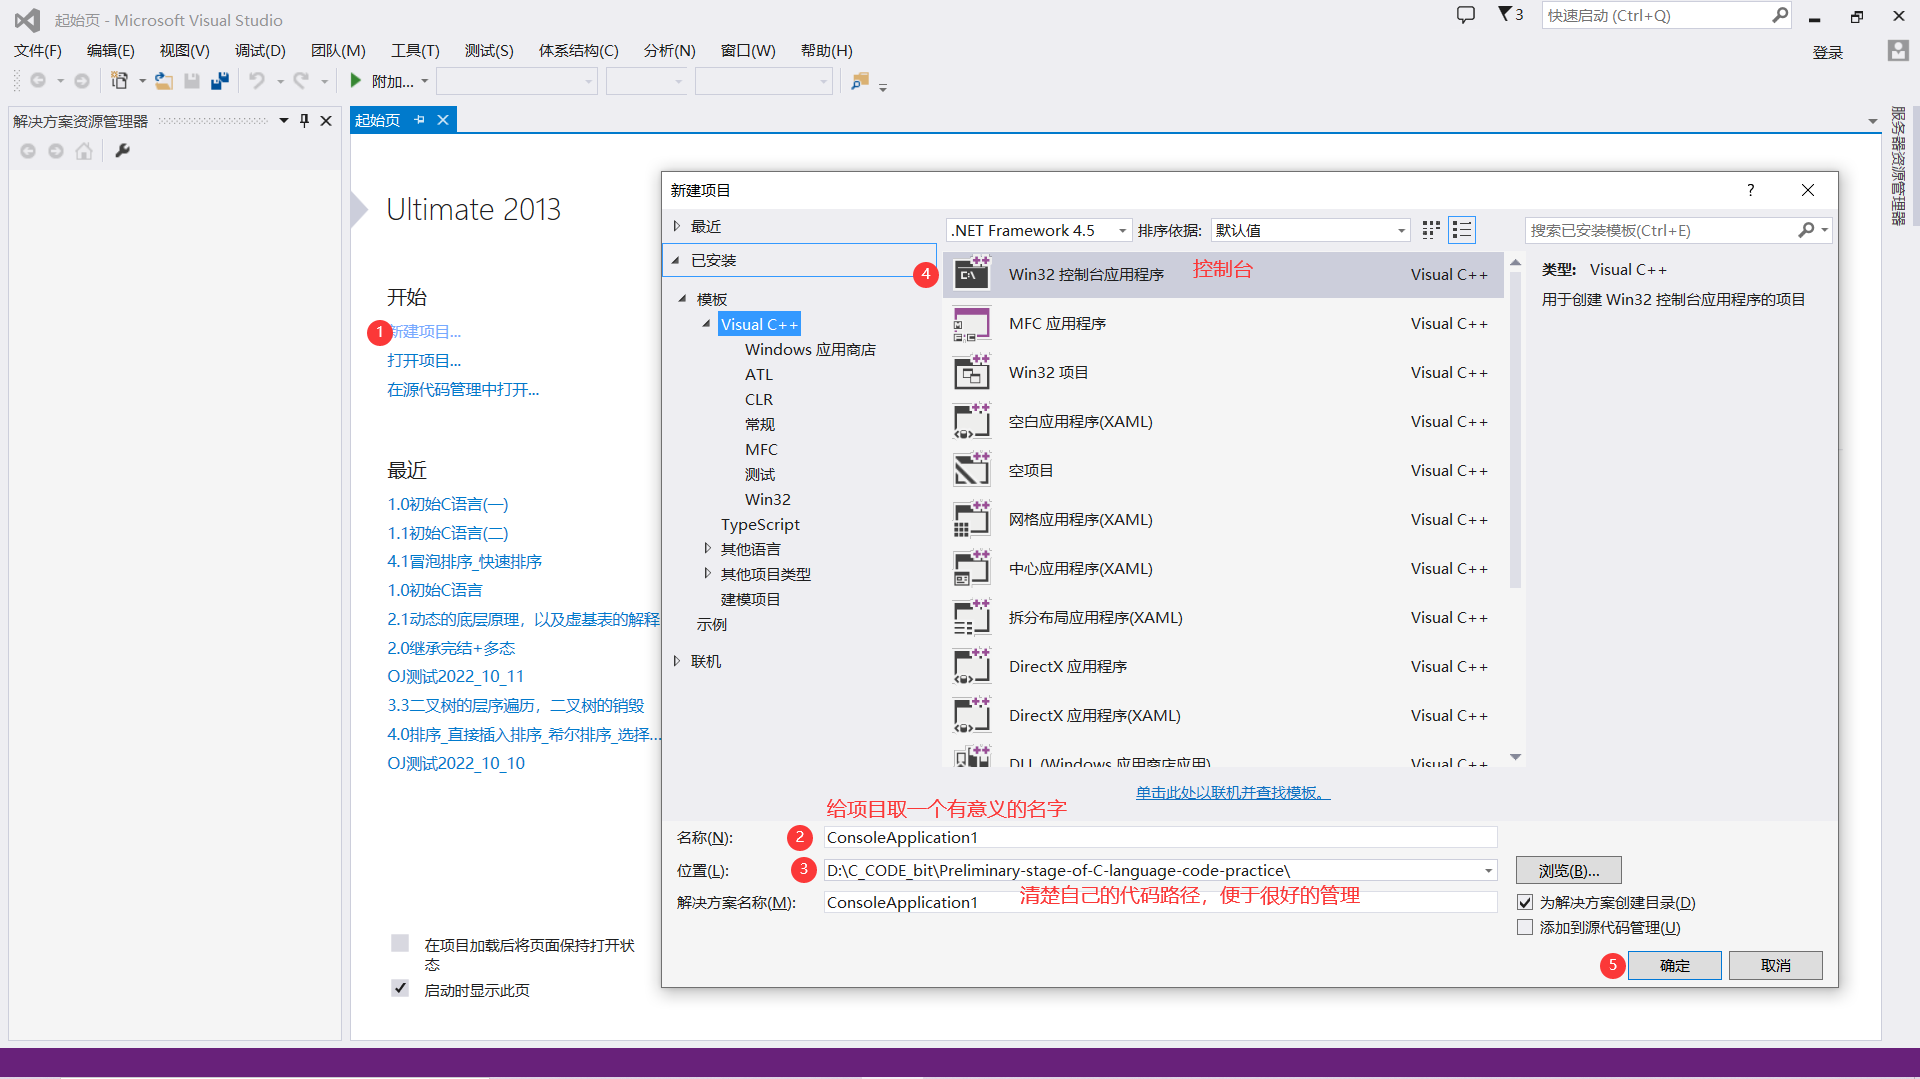
Task: Expand the 联机 tree node
Action: 677,661
